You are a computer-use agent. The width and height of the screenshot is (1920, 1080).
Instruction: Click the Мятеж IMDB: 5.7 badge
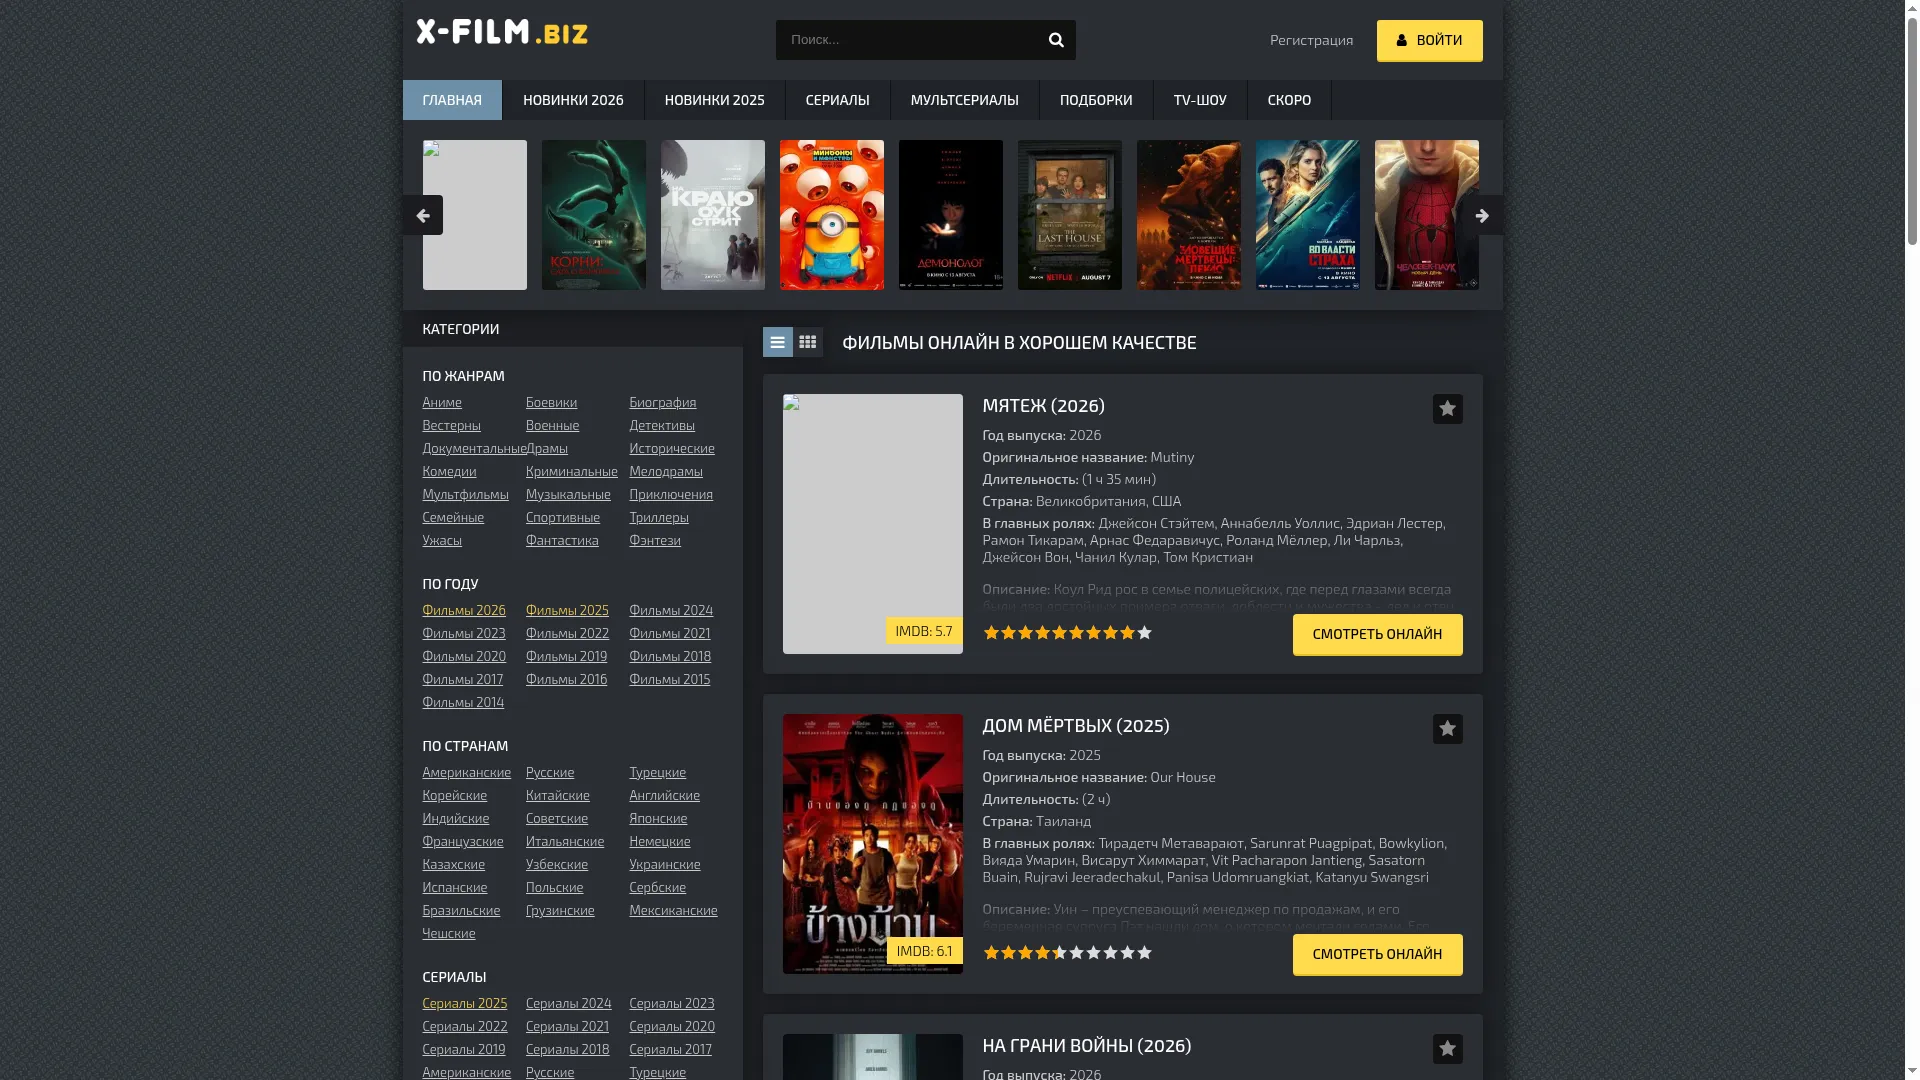924,631
